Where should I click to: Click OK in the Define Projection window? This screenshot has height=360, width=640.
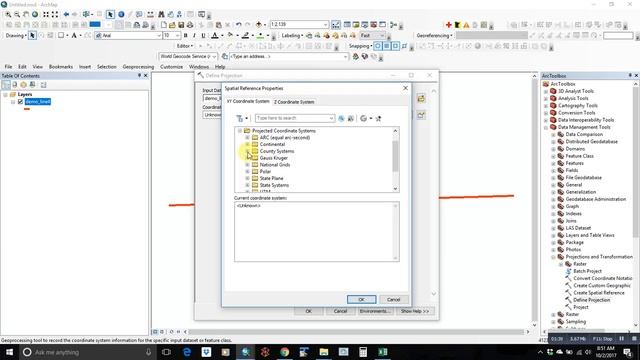[x=309, y=311]
